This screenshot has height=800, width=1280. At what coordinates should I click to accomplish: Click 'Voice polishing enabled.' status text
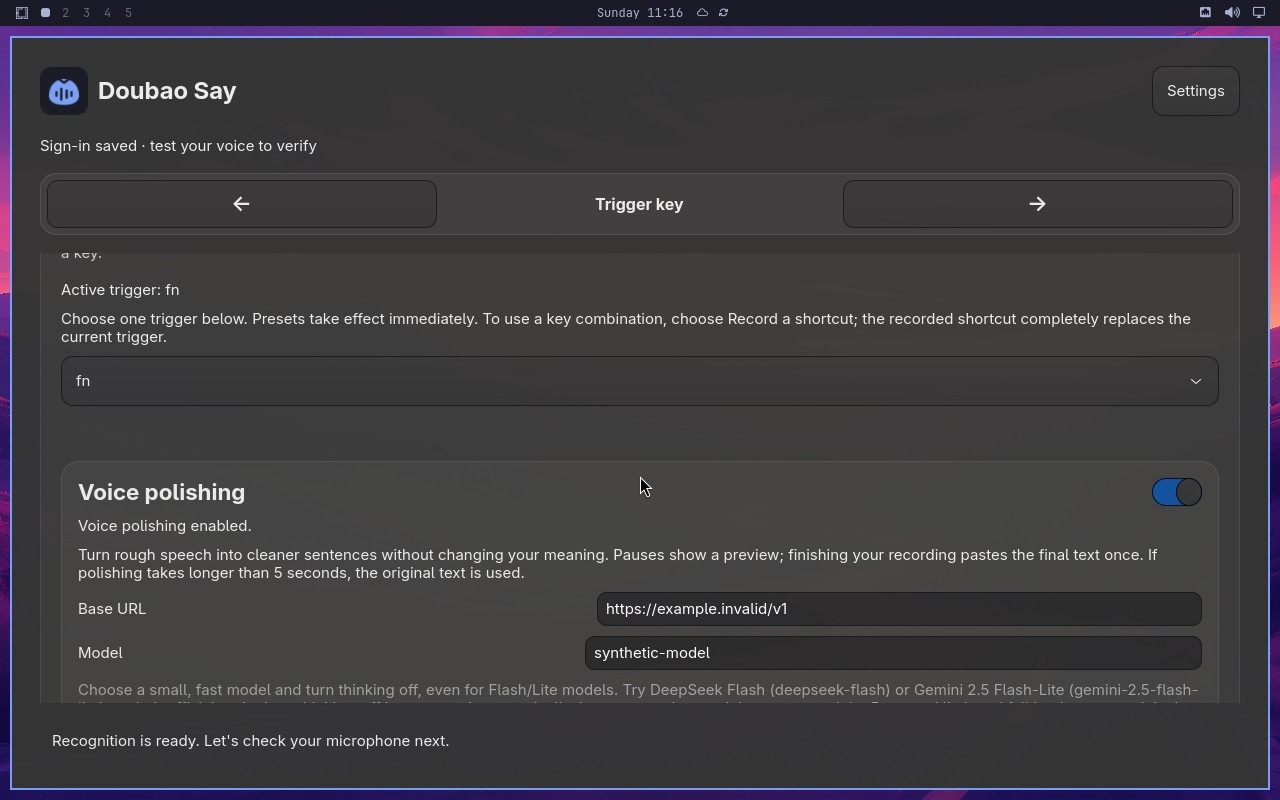coord(165,526)
